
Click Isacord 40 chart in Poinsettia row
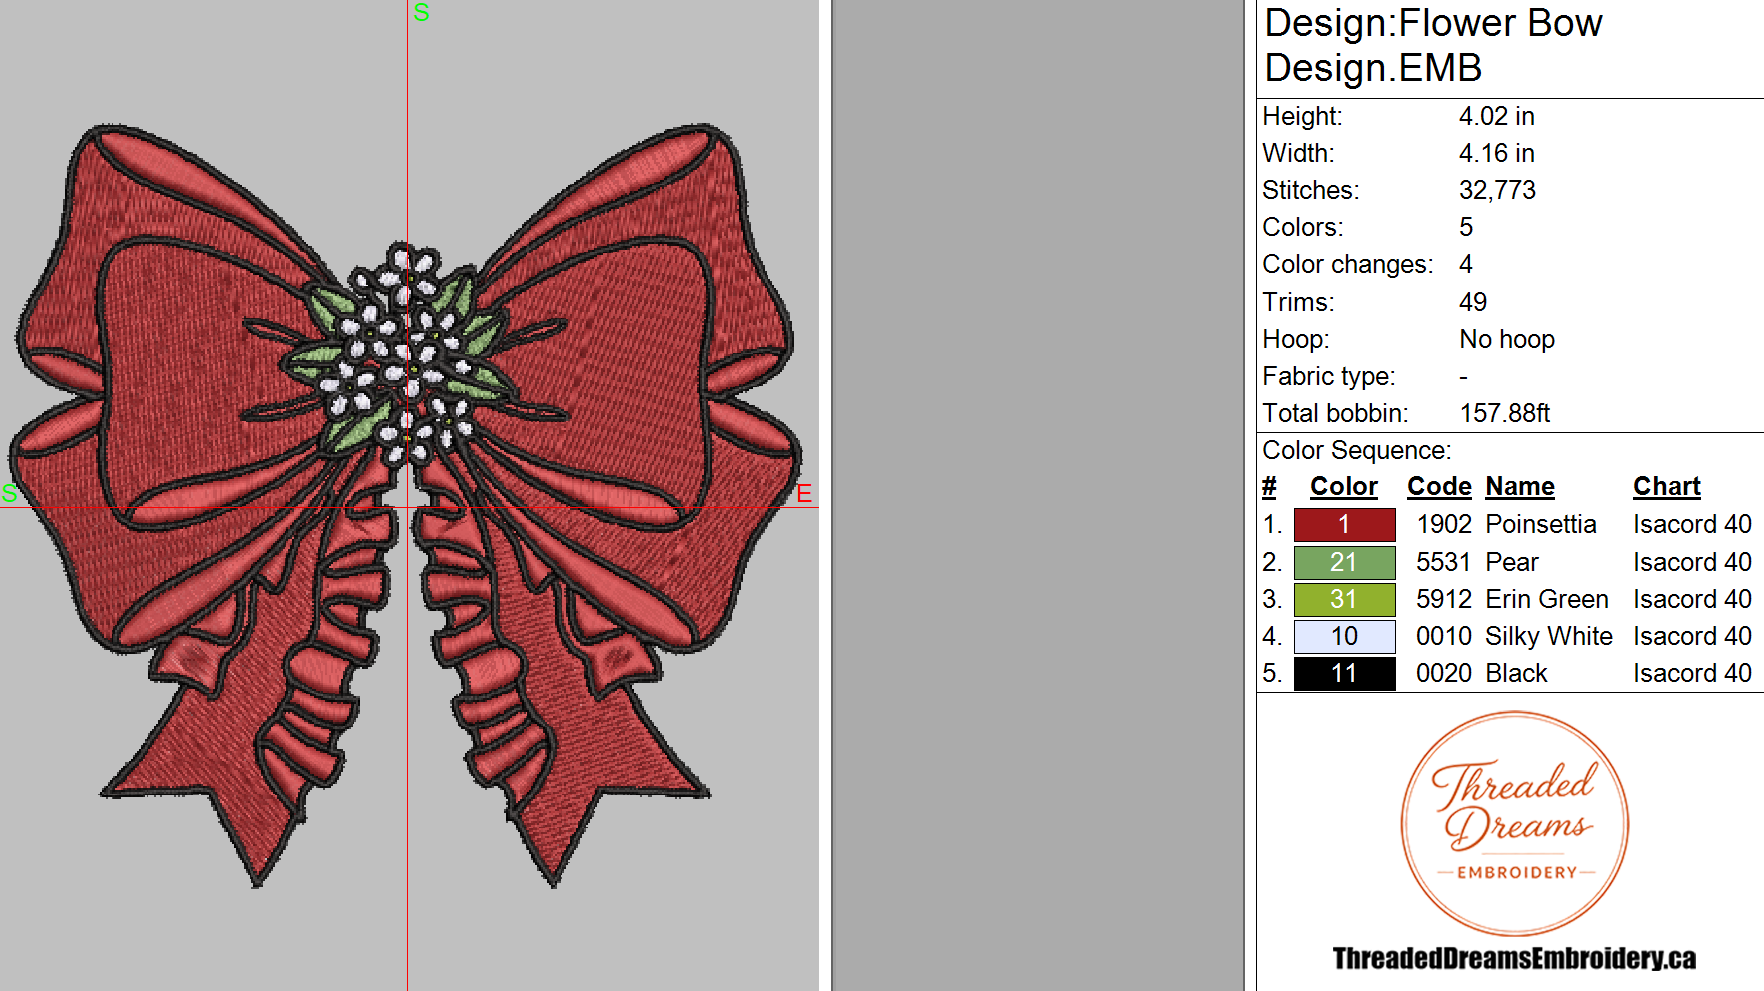click(1692, 524)
